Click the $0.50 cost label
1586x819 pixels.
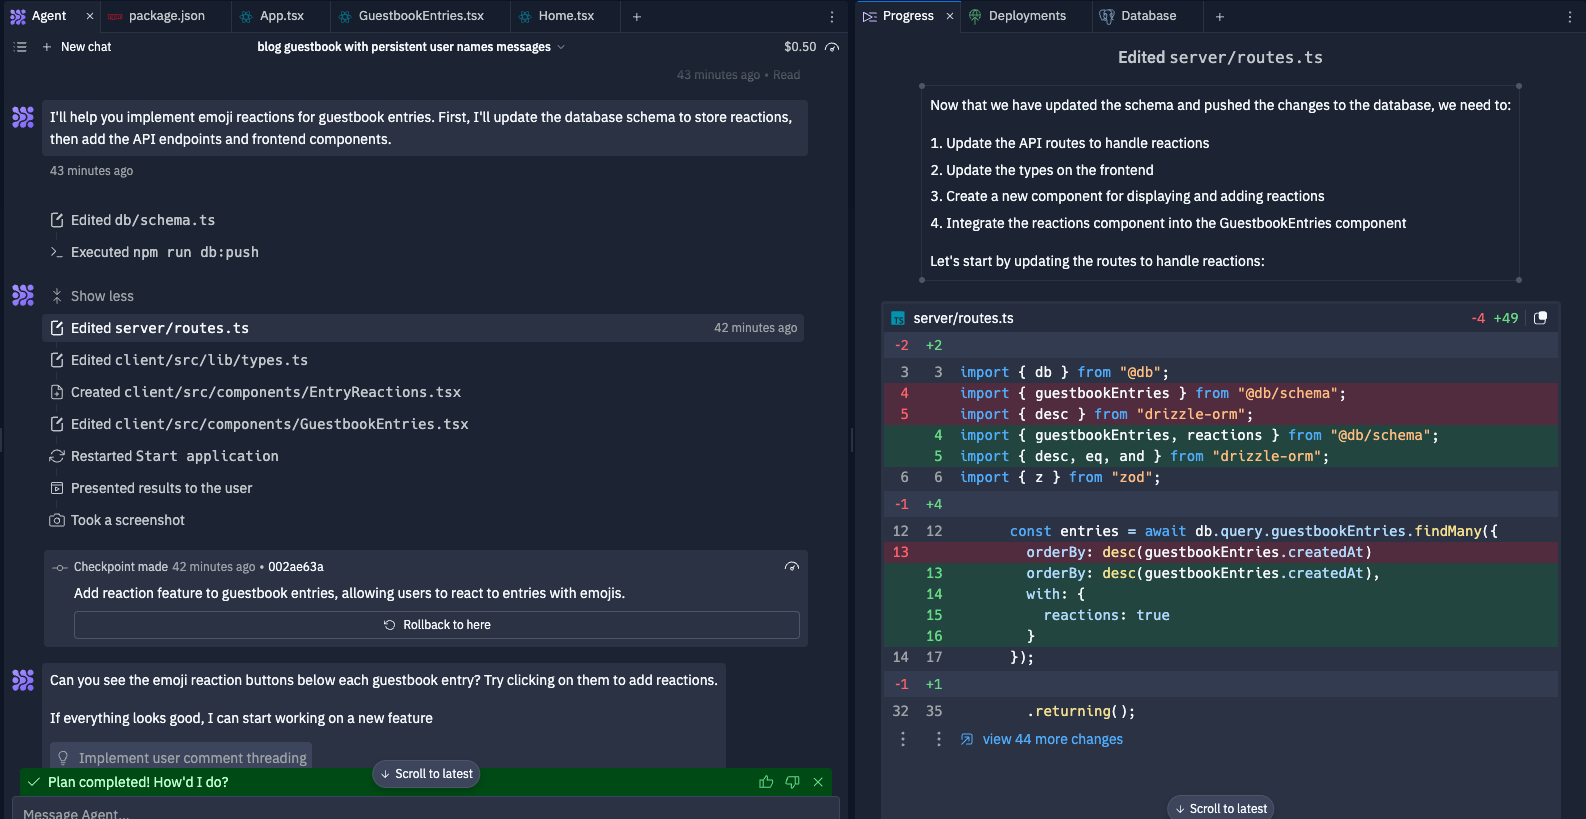pos(800,47)
